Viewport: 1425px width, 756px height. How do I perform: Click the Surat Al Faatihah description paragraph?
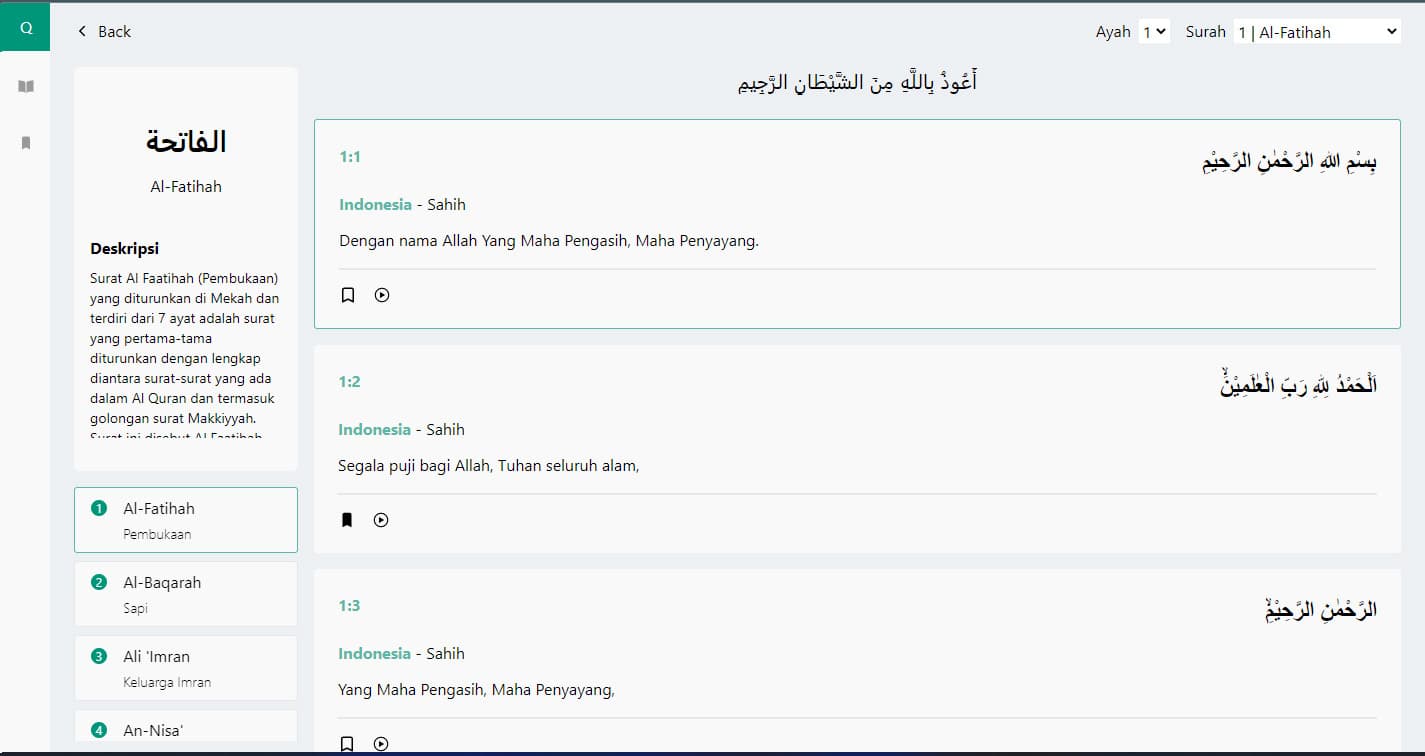pos(186,353)
